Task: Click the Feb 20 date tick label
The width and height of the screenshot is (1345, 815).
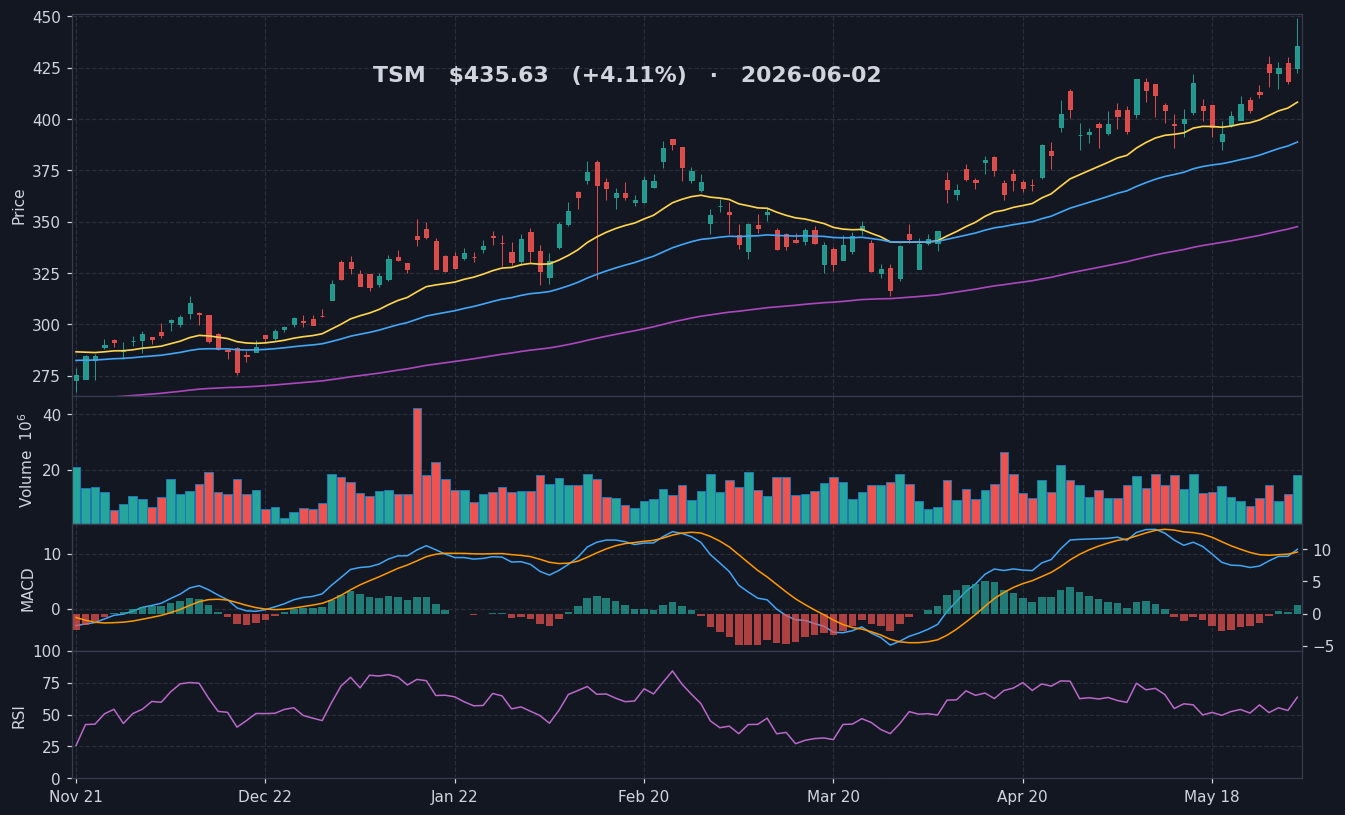Action: point(644,797)
